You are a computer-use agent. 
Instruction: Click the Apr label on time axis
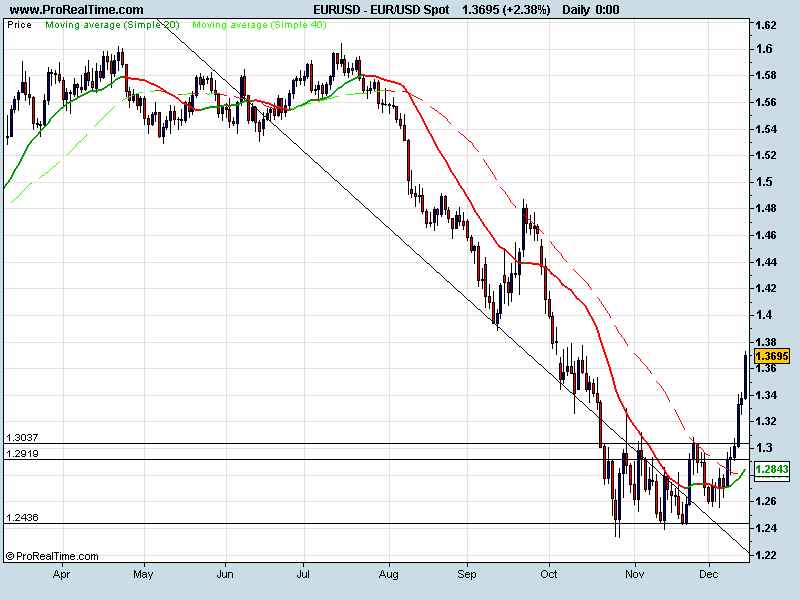[61, 576]
